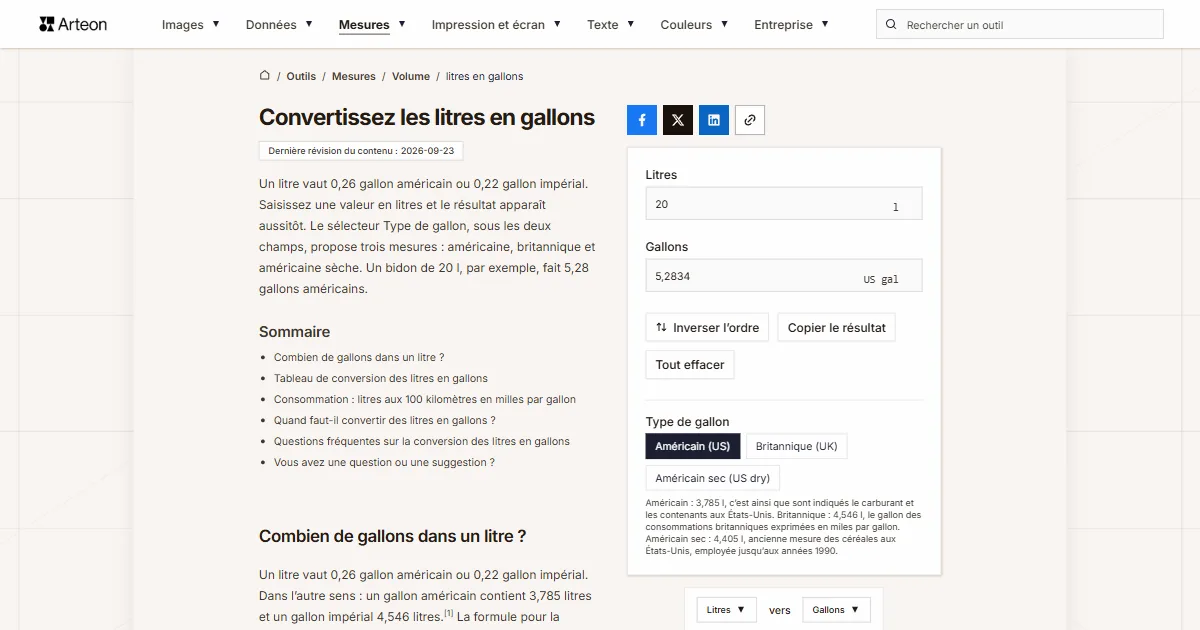Select the Américain (US) gallon type
Image resolution: width=1200 pixels, height=630 pixels.
(x=693, y=446)
